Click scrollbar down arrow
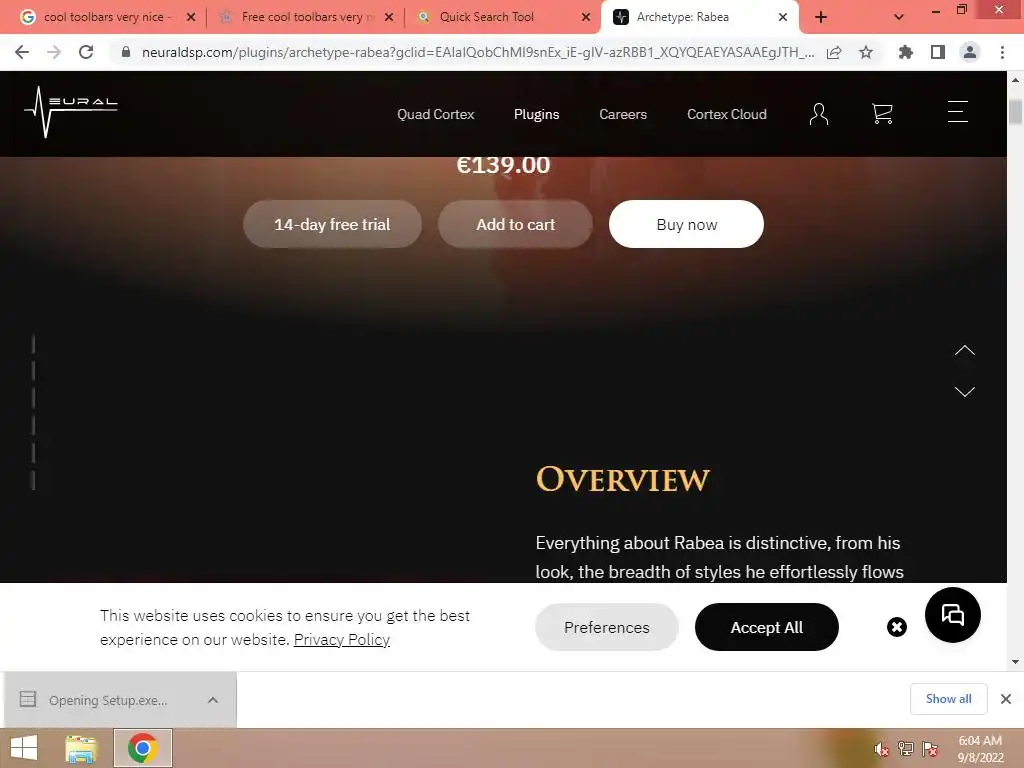This screenshot has height=768, width=1024. tap(1015, 662)
